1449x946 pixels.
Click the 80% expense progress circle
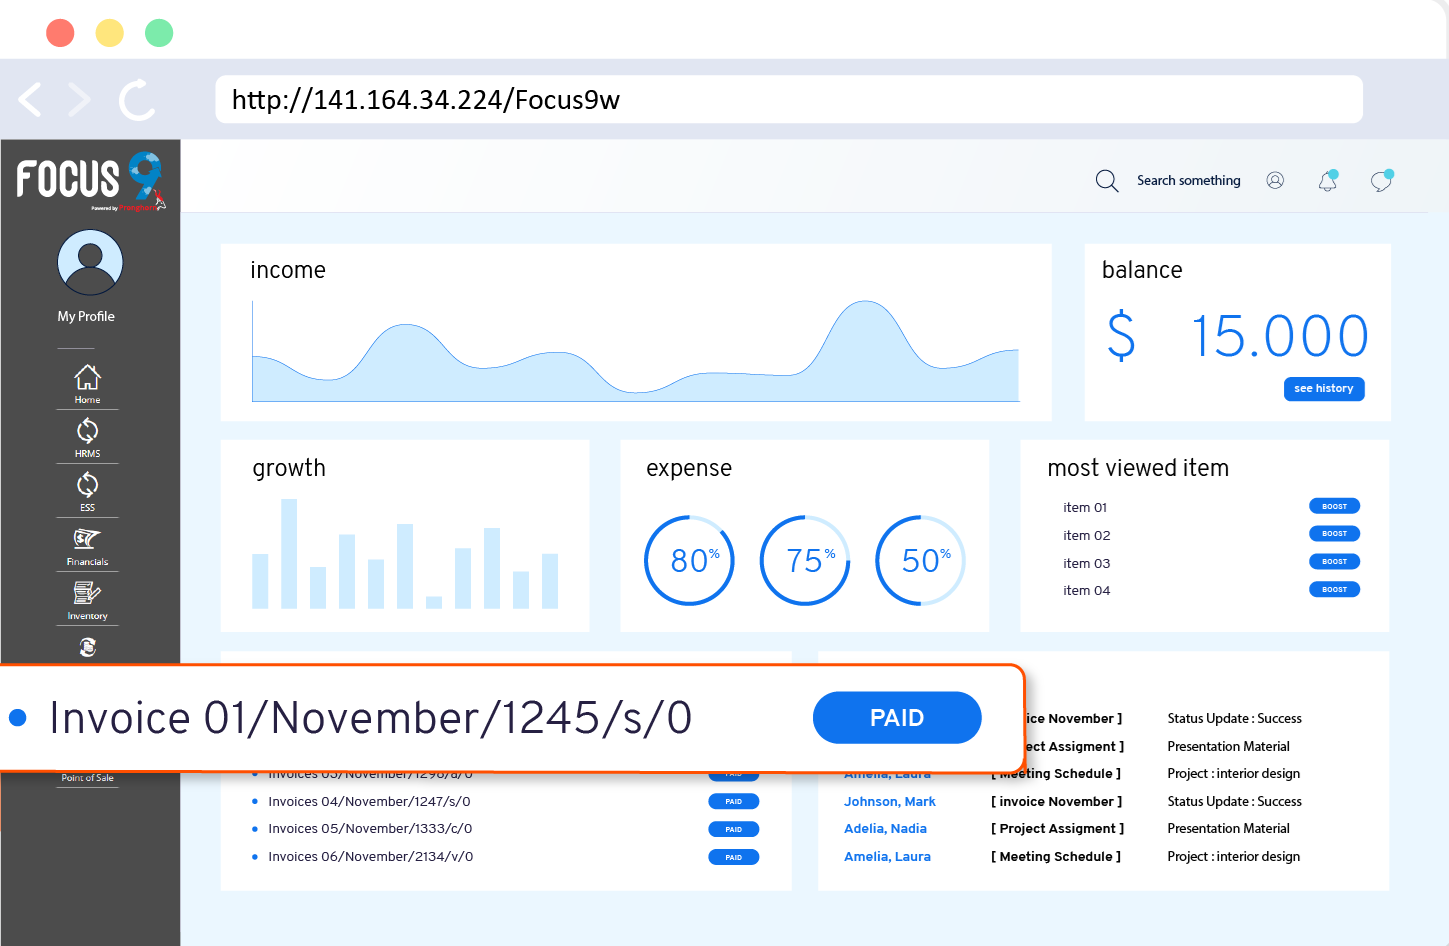689,561
